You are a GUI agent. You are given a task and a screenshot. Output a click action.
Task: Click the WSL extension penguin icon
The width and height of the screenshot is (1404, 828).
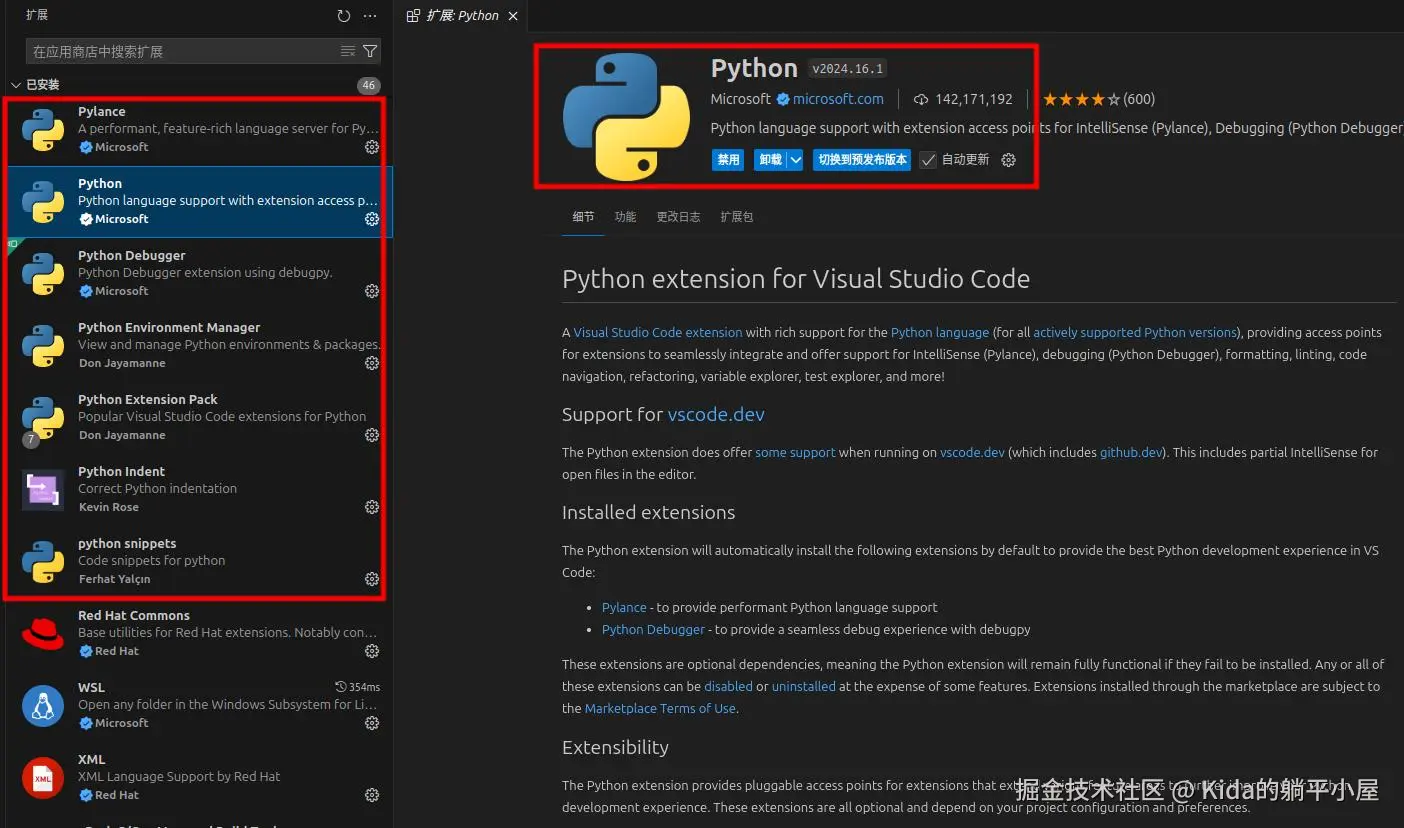(43, 706)
